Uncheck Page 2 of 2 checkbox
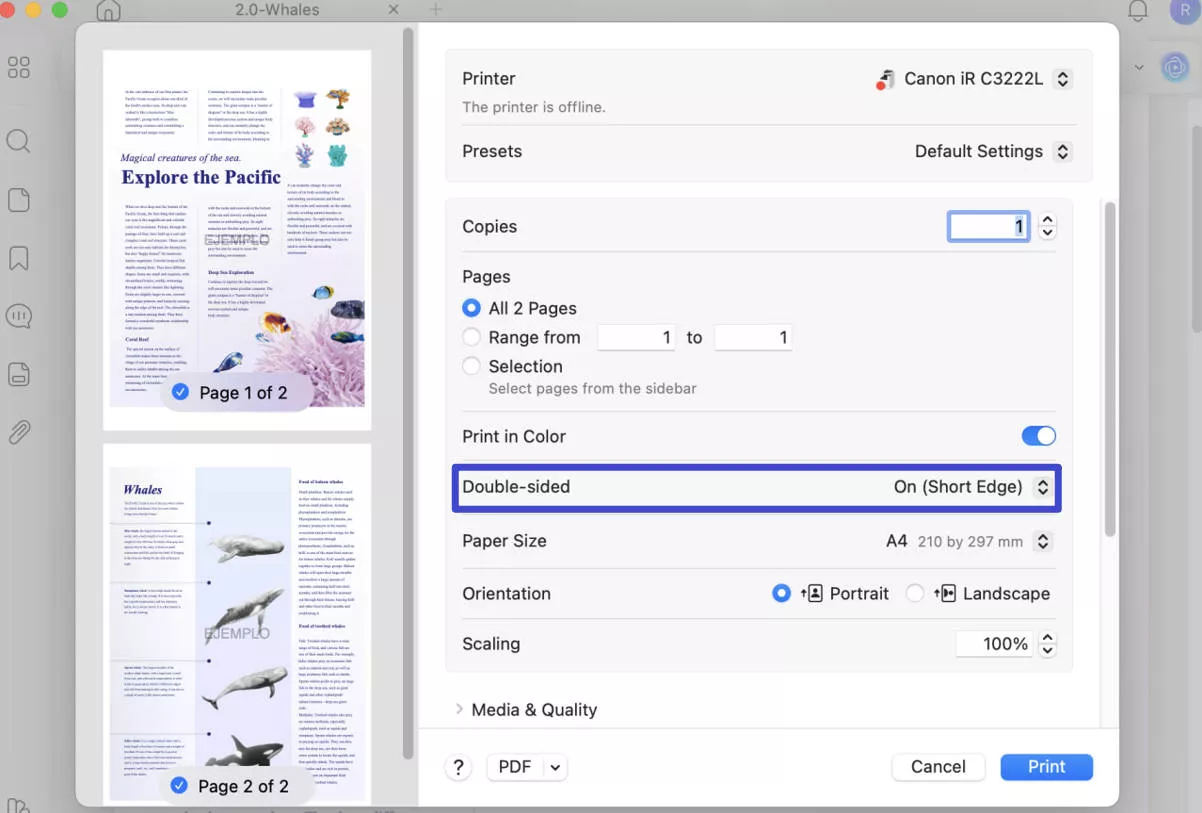 pos(179,786)
